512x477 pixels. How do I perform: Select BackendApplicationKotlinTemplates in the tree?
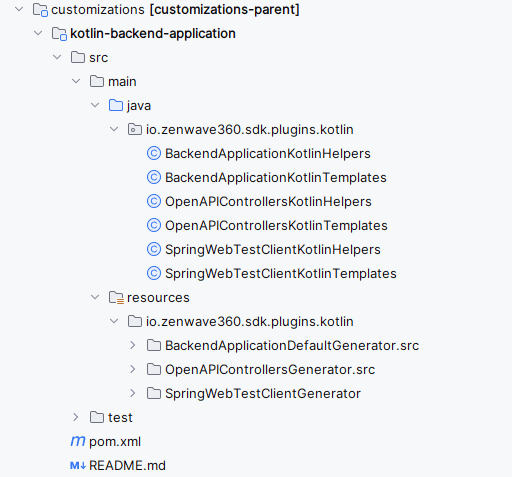coord(276,177)
